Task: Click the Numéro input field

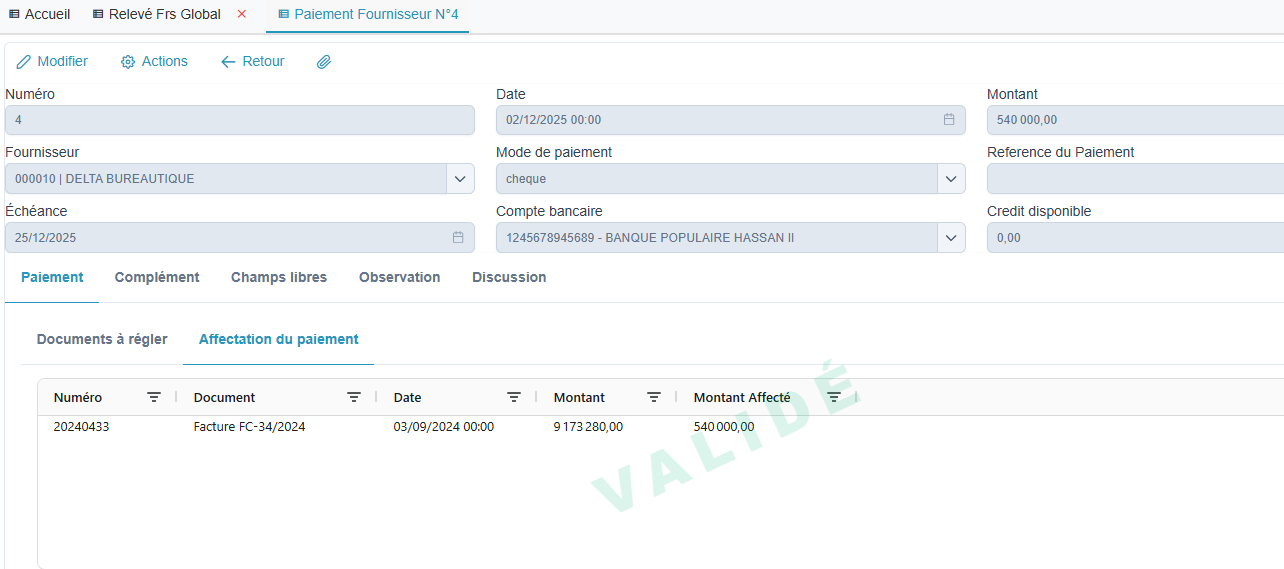Action: [240, 120]
